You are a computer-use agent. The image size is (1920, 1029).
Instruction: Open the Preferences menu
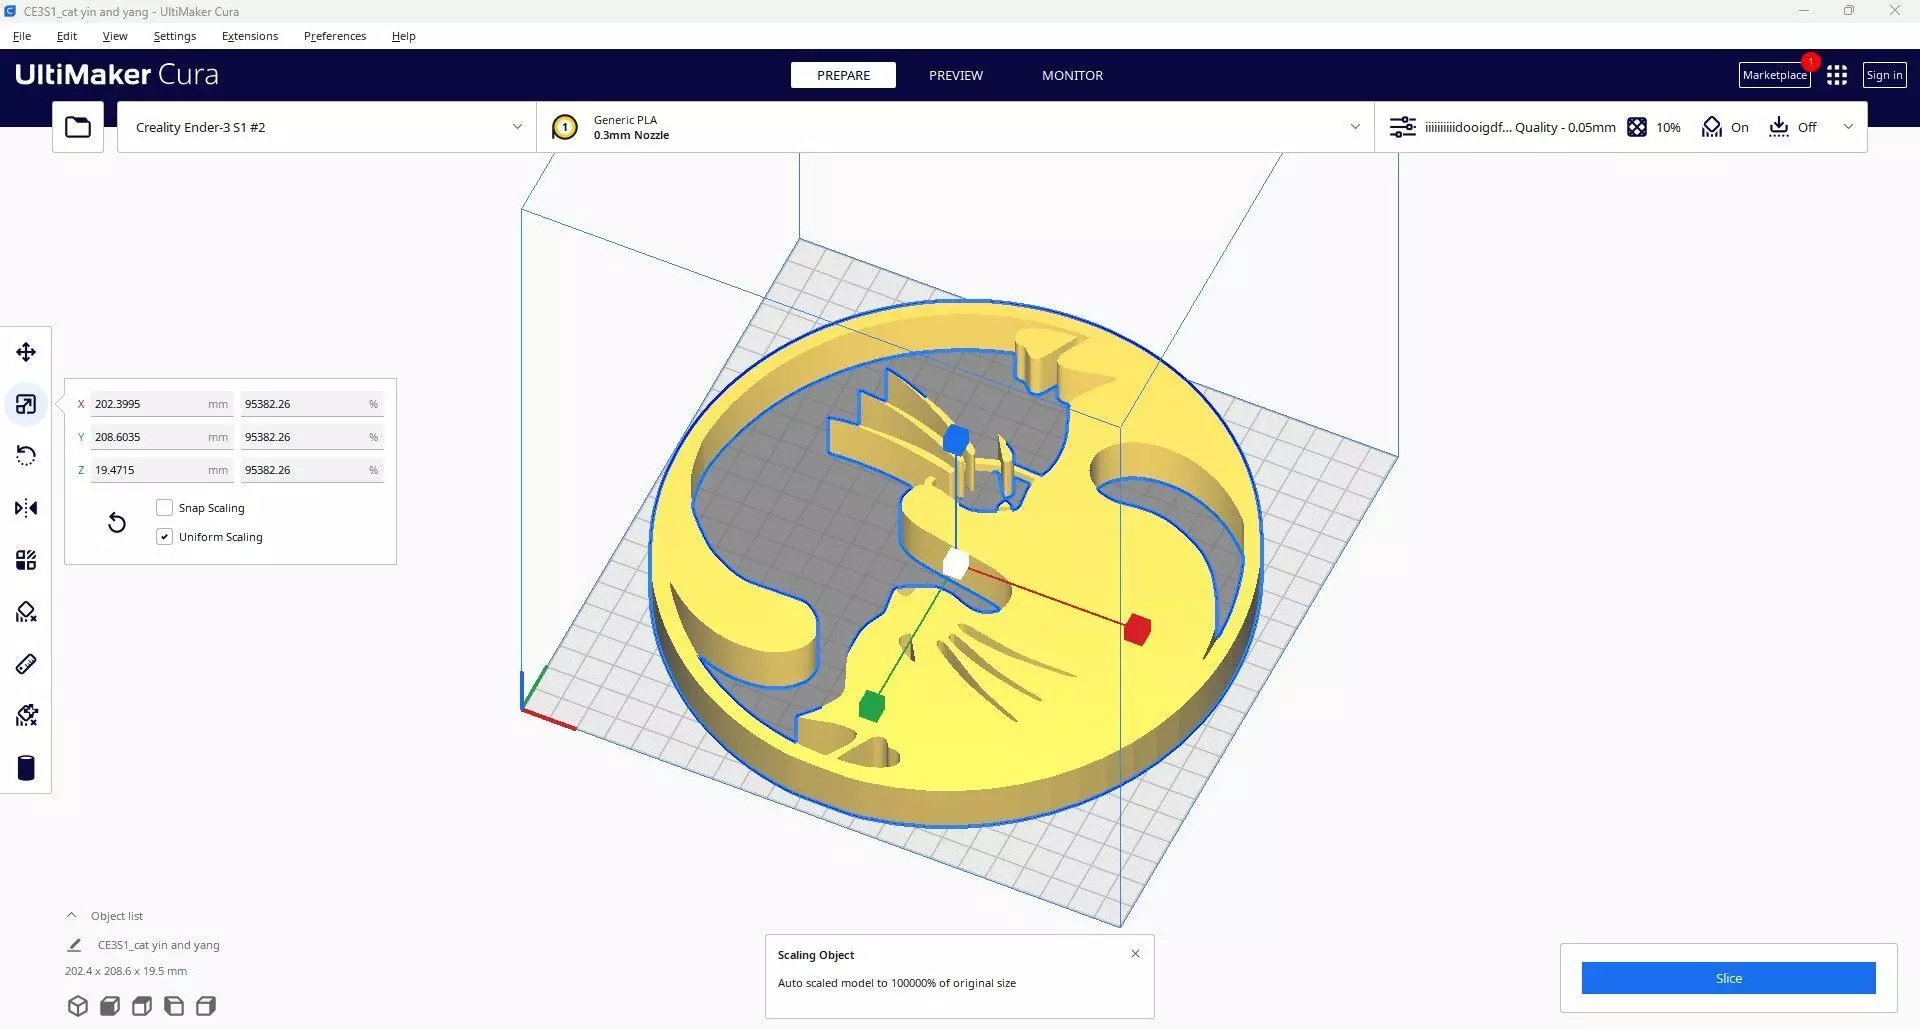click(x=335, y=36)
